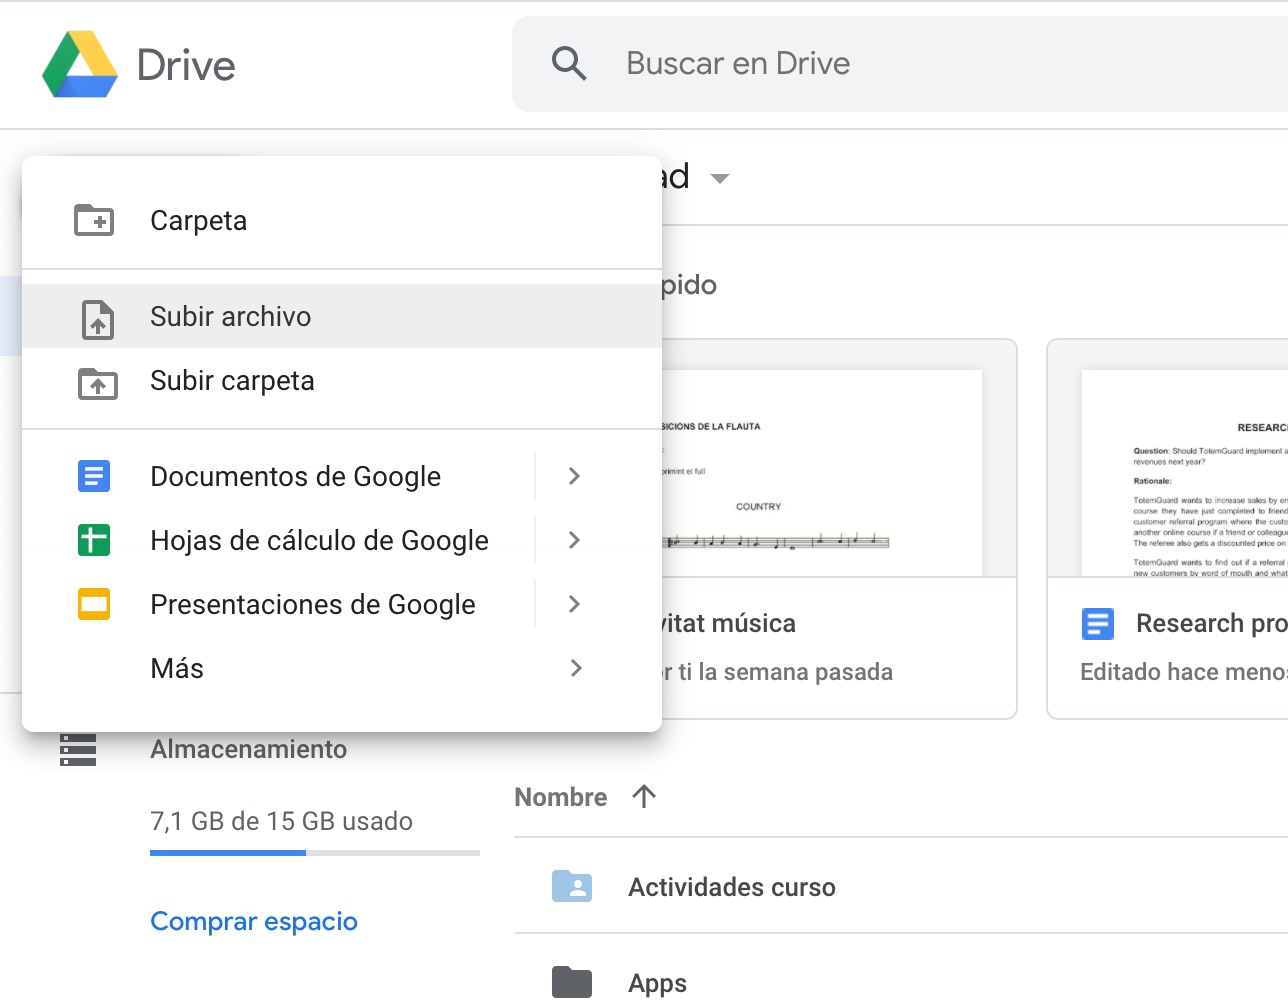Choose Subir carpeta menu entry

[342, 380]
